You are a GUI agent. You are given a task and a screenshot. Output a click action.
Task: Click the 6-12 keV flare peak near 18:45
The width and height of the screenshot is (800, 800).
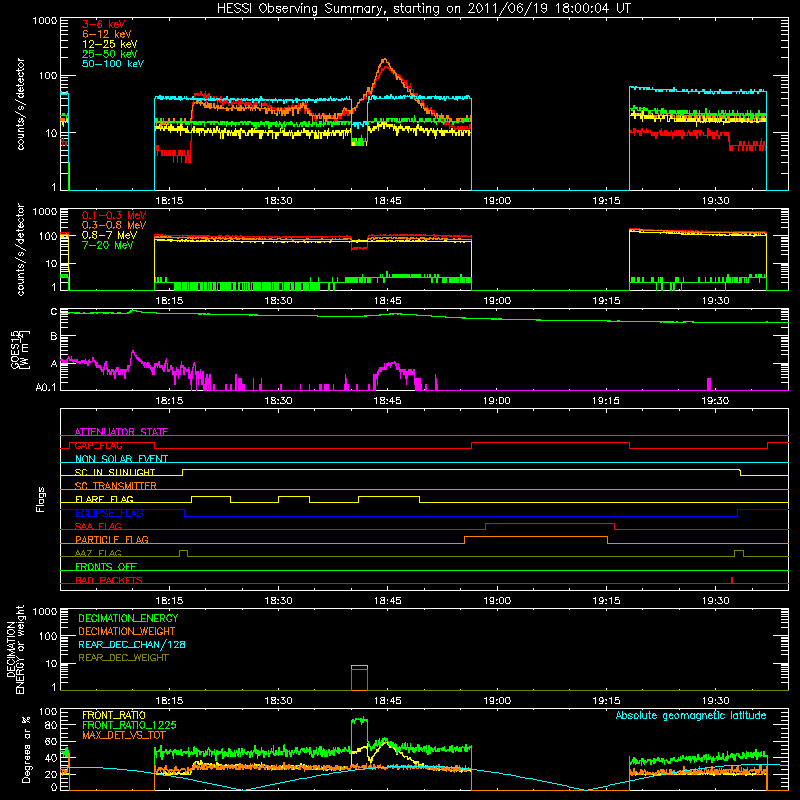tap(384, 61)
